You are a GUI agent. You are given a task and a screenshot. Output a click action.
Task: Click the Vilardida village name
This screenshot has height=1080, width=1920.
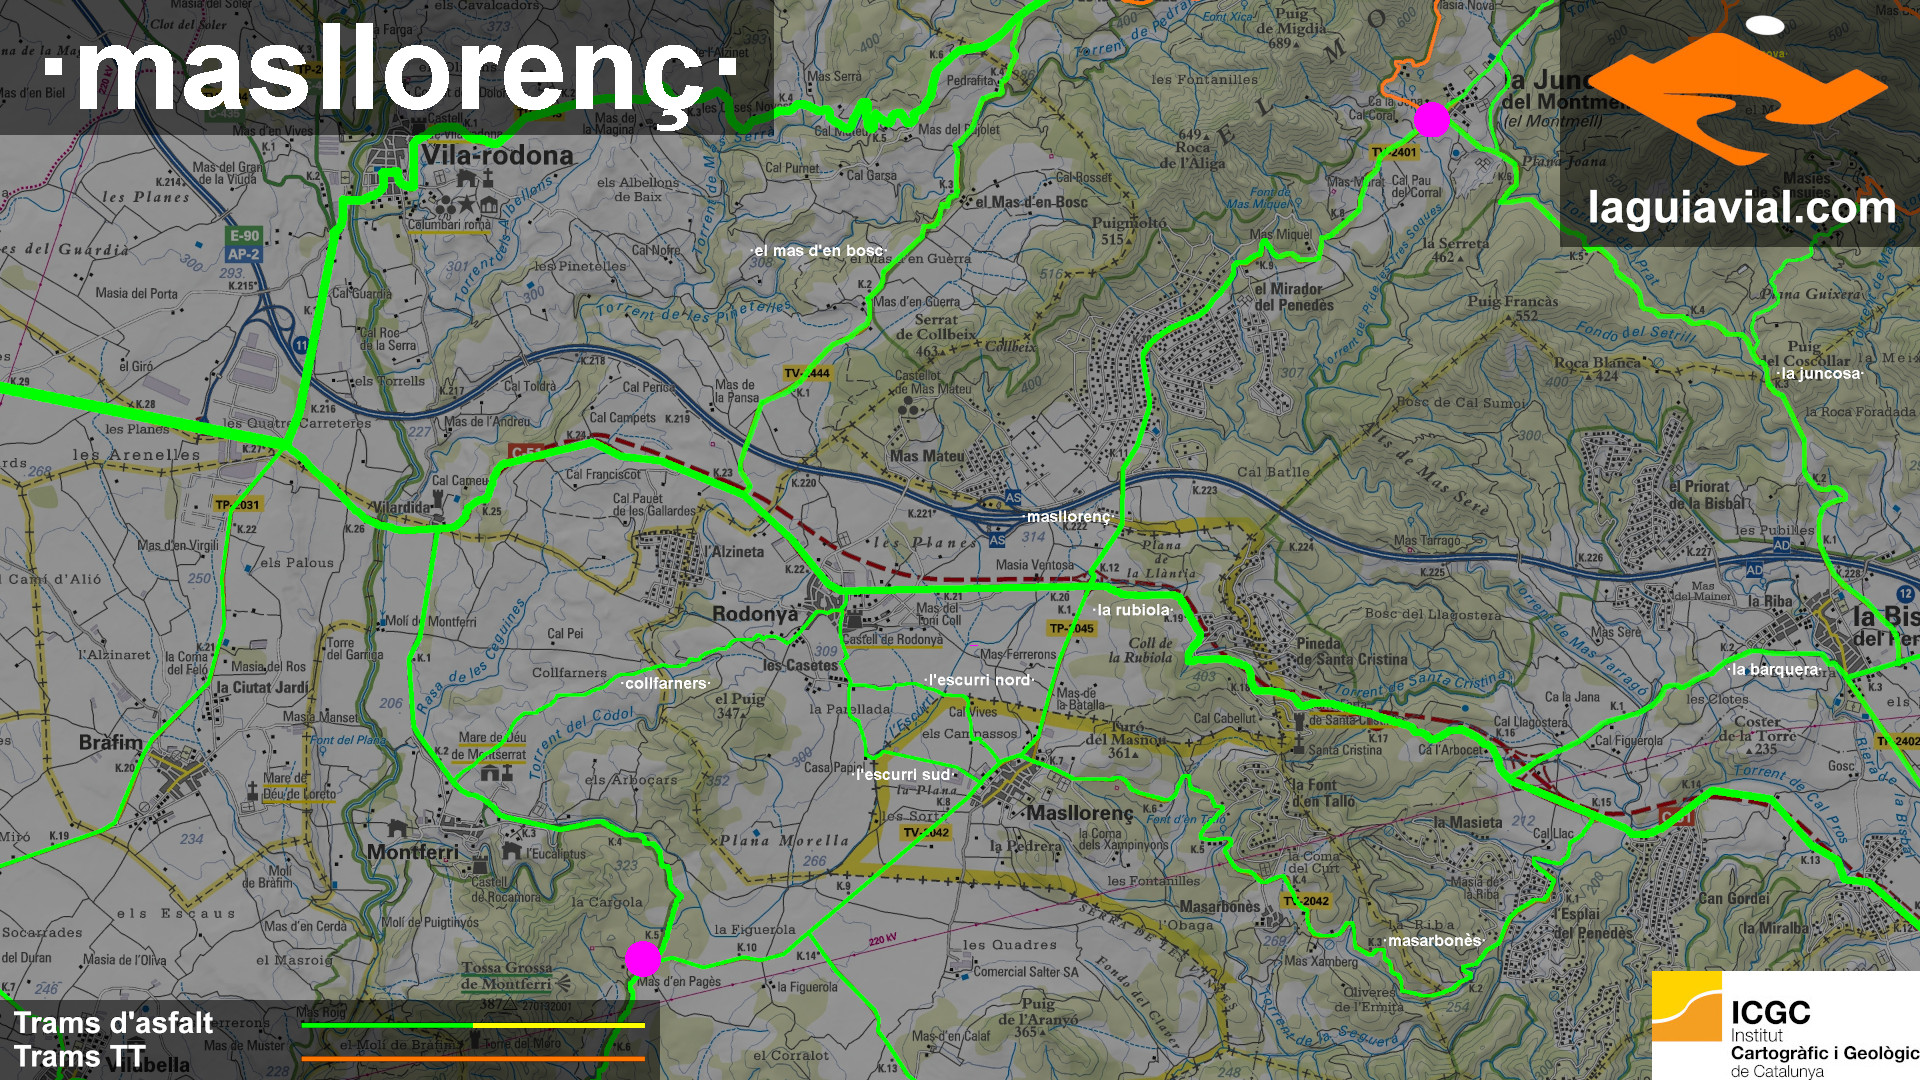(402, 508)
